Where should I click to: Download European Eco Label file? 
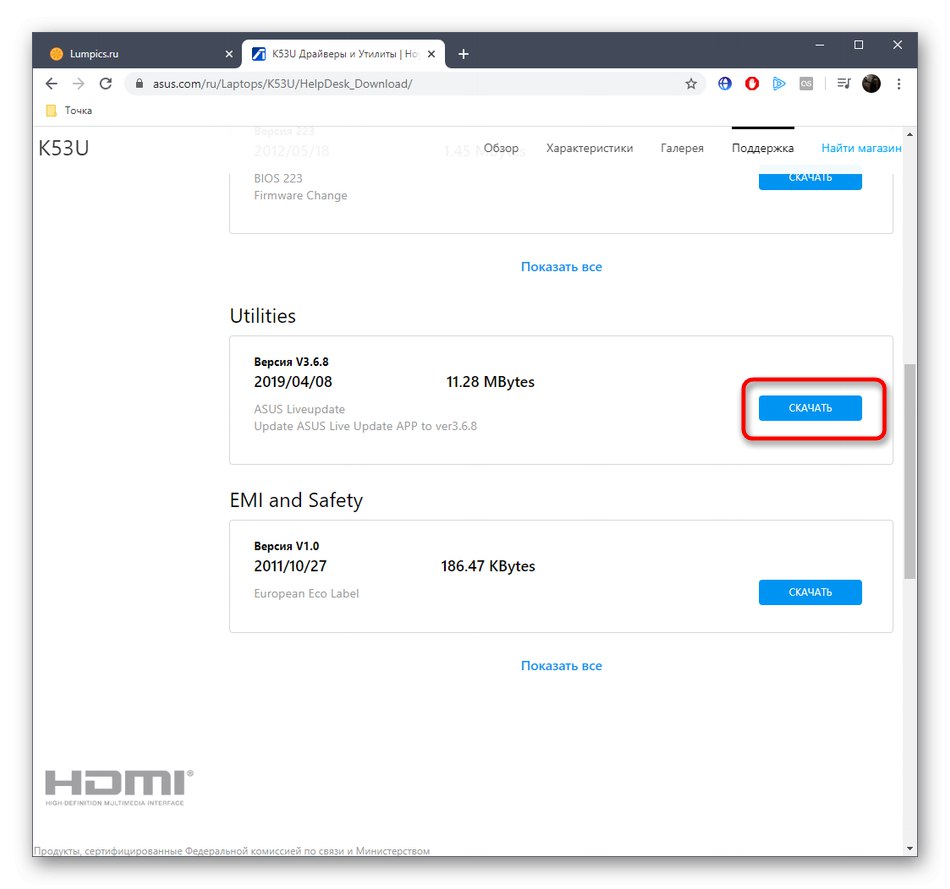pyautogui.click(x=810, y=592)
